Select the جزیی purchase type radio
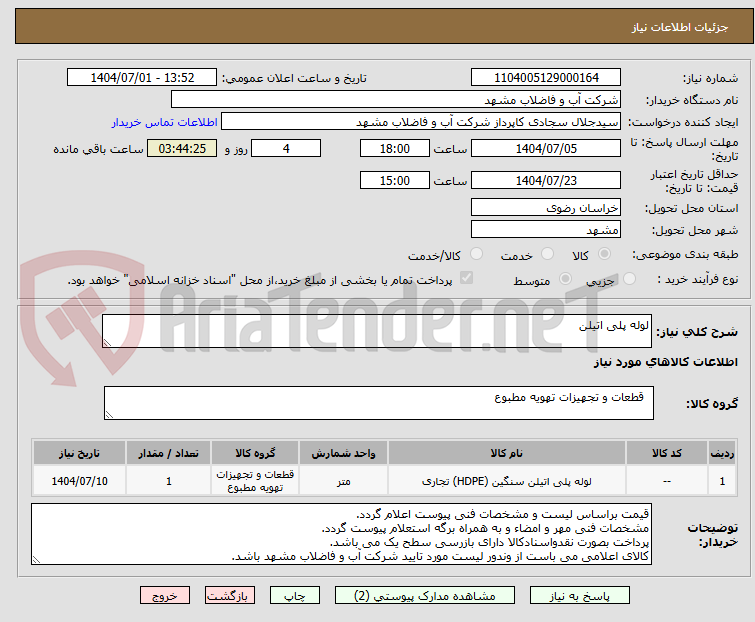This screenshot has width=755, height=622. tap(629, 279)
